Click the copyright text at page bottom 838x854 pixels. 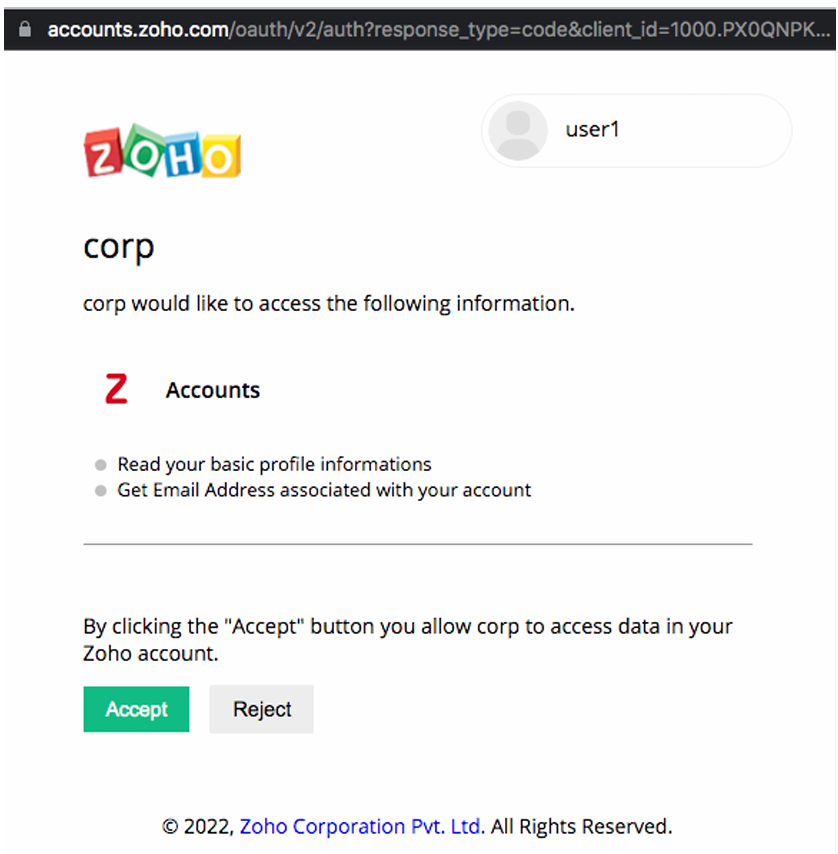coord(416,826)
